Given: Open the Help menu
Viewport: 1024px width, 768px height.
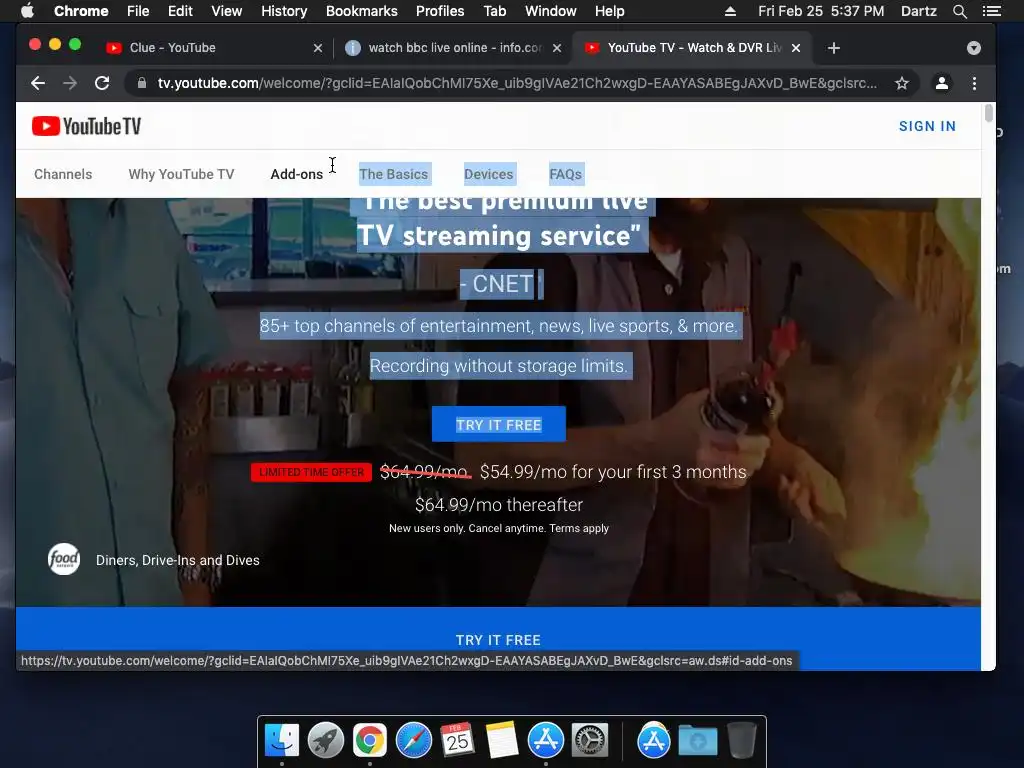Looking at the screenshot, I should tap(609, 11).
